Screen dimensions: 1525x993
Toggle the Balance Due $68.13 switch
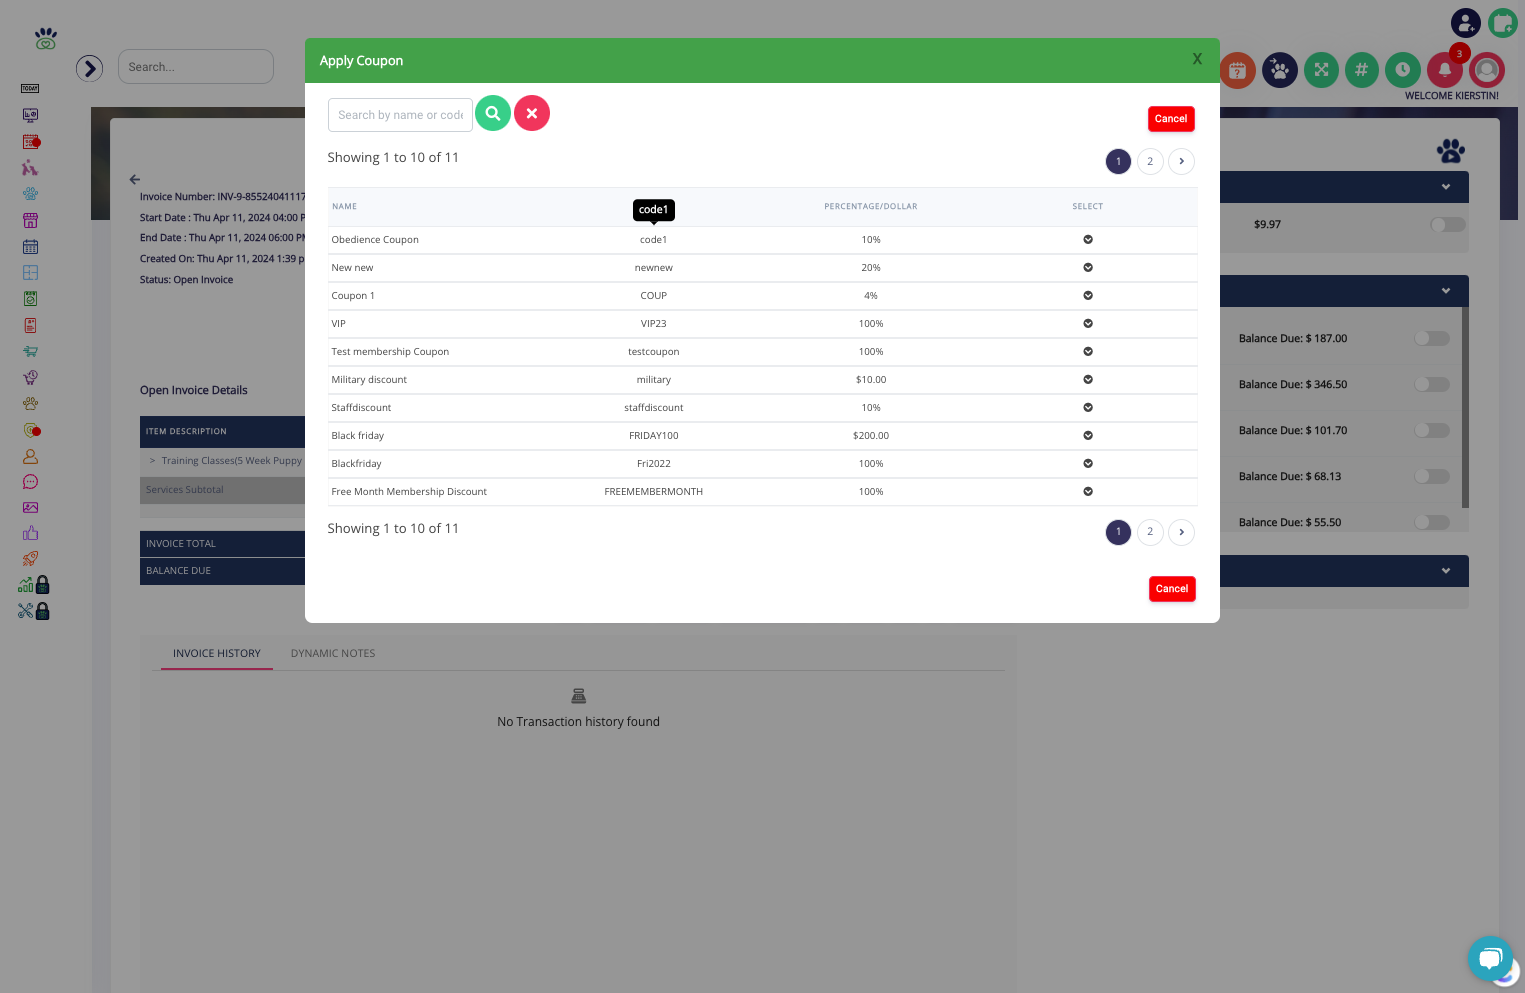coord(1432,477)
